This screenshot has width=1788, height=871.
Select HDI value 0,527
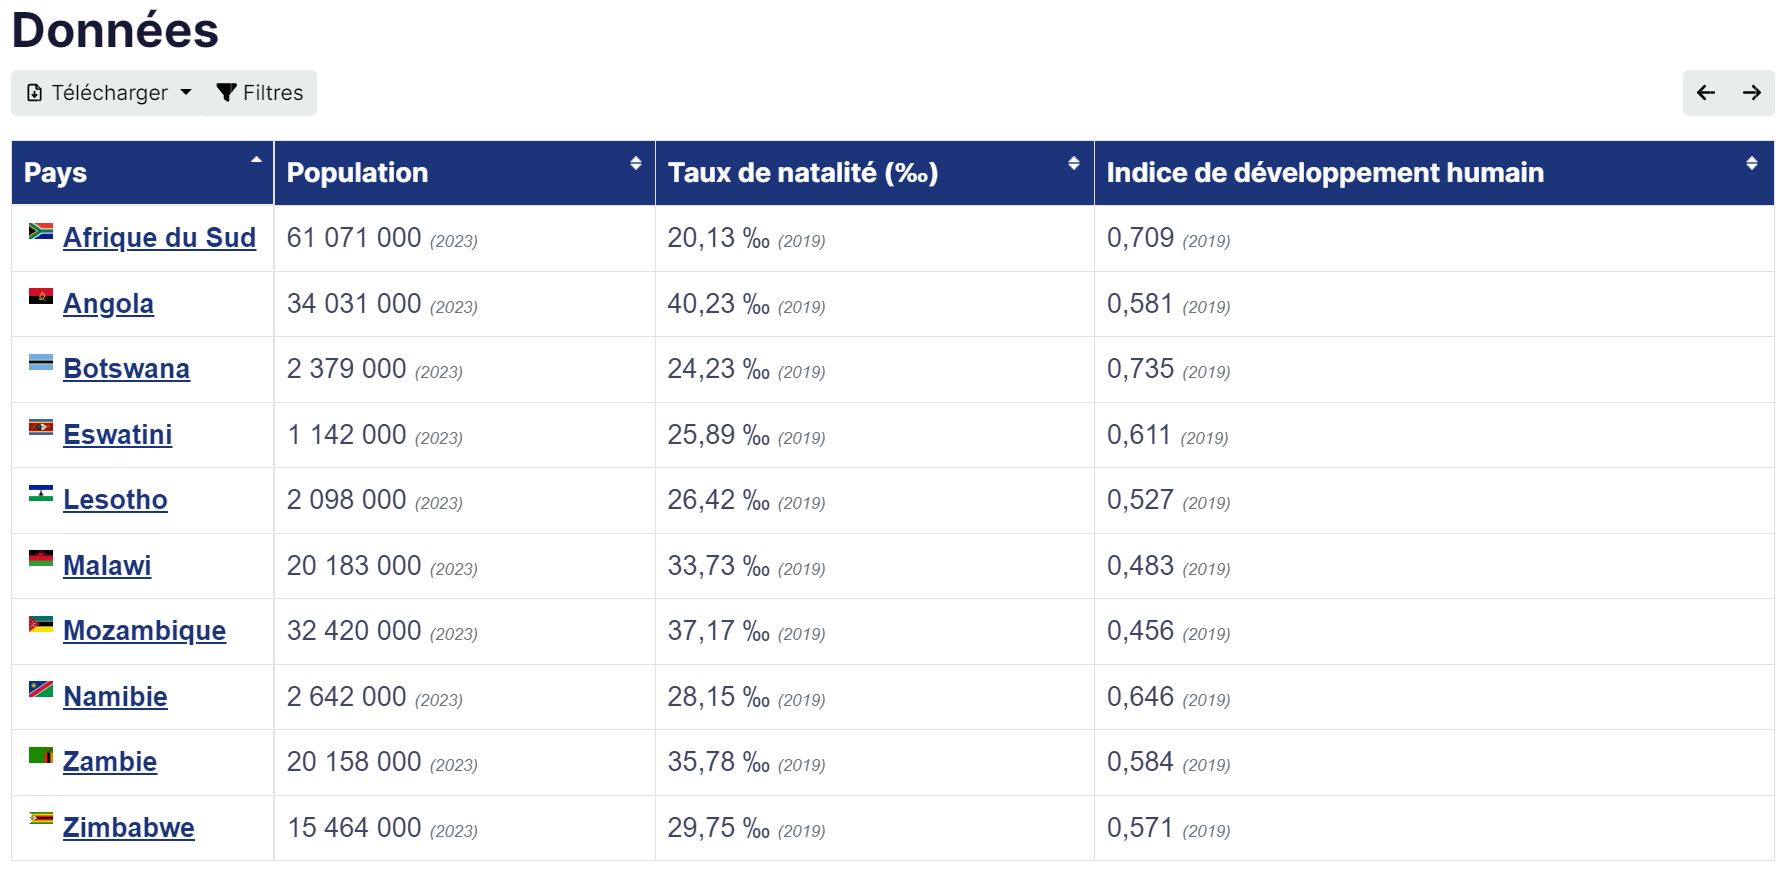click(x=1140, y=500)
